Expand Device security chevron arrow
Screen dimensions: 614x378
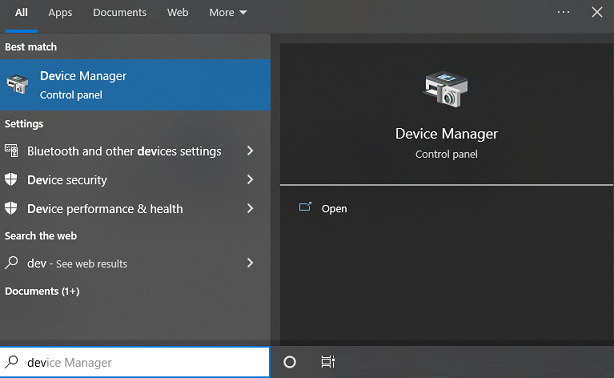(x=250, y=179)
